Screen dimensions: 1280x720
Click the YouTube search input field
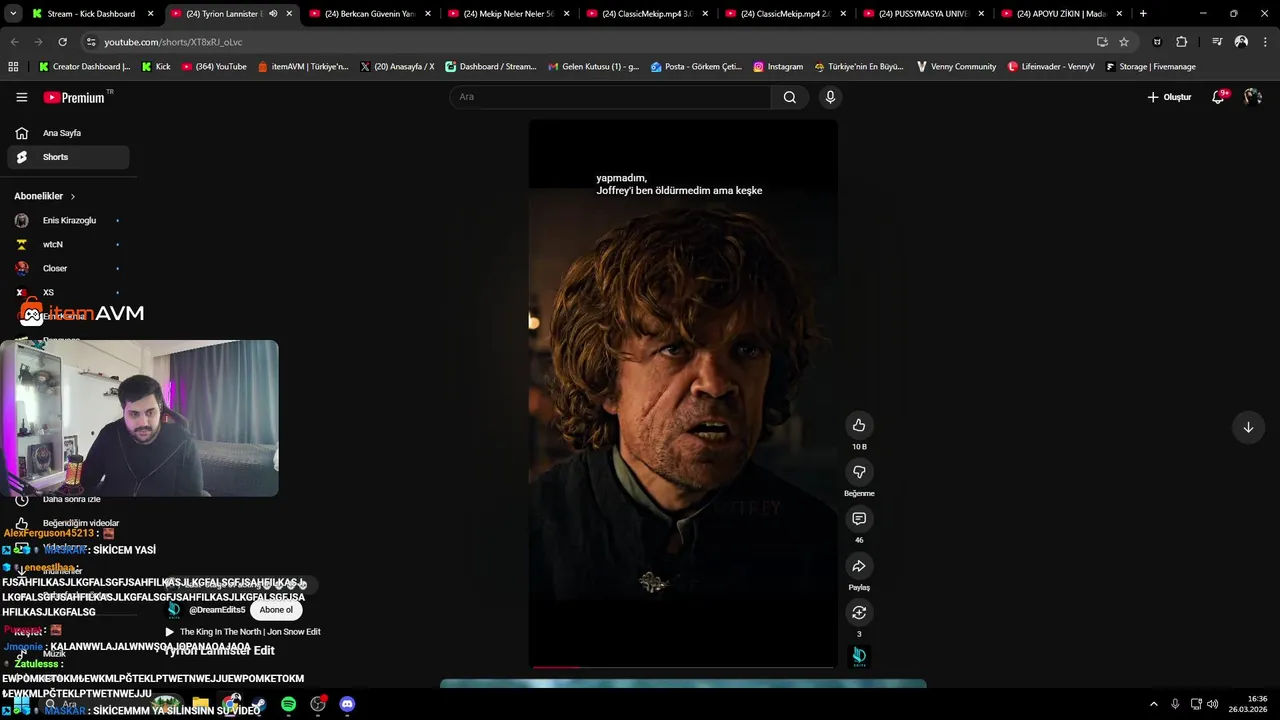click(610, 97)
